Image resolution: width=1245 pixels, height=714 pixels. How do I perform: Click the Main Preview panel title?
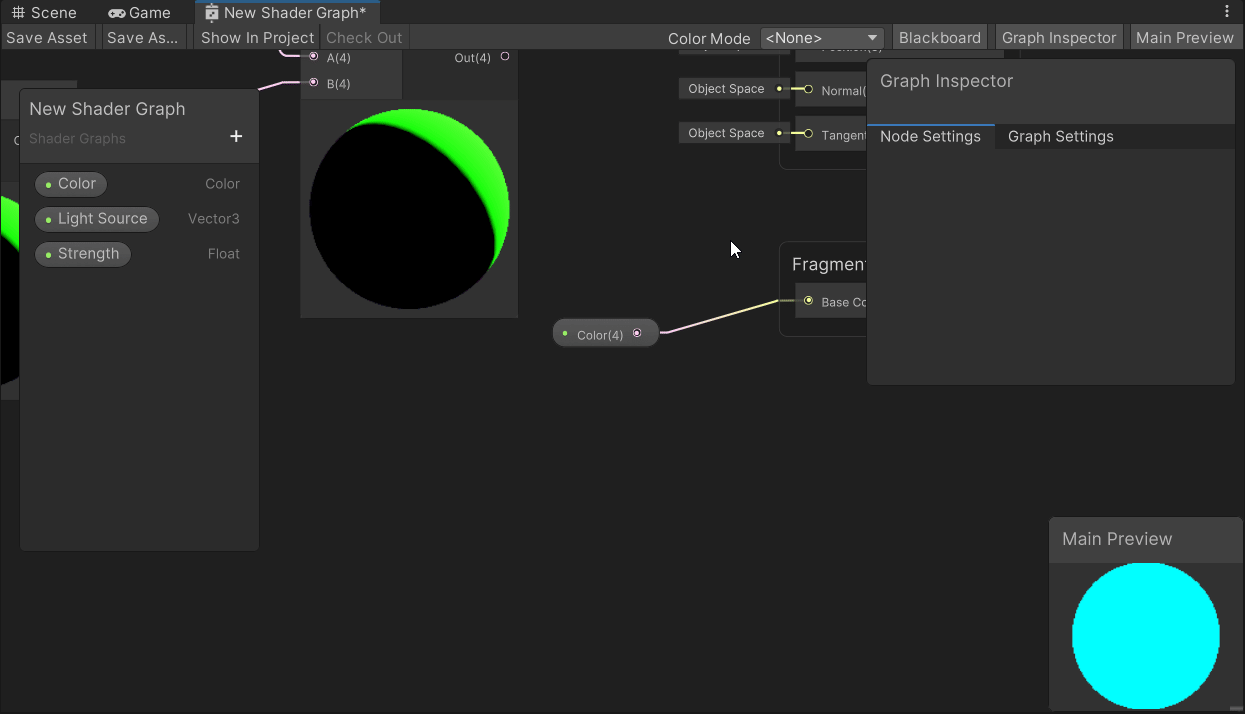pos(1117,539)
